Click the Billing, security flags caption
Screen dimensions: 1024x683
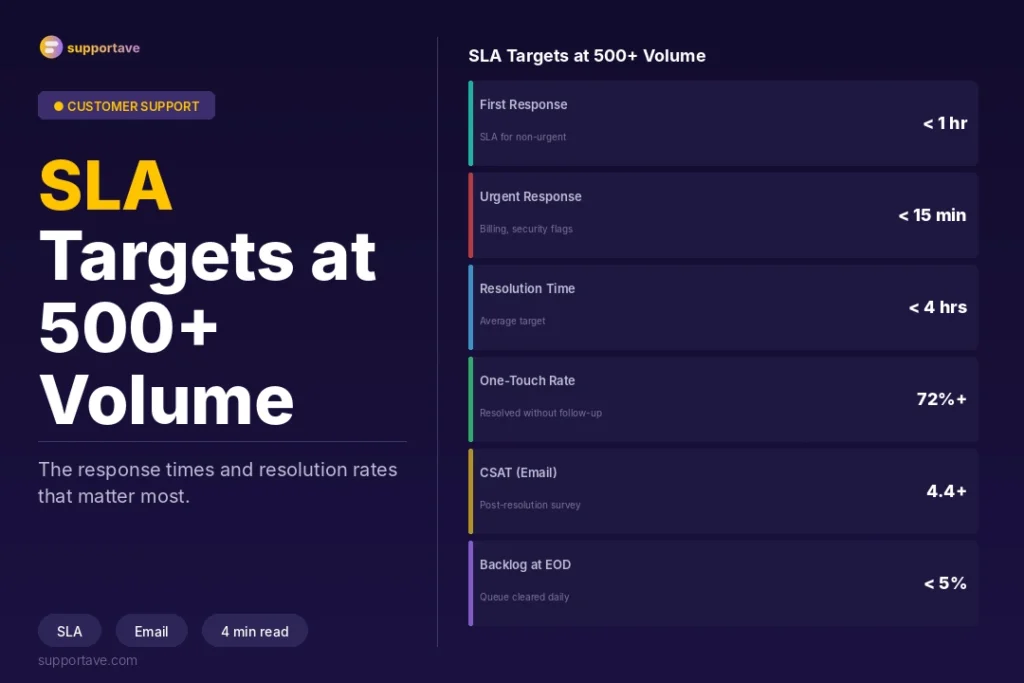526,229
